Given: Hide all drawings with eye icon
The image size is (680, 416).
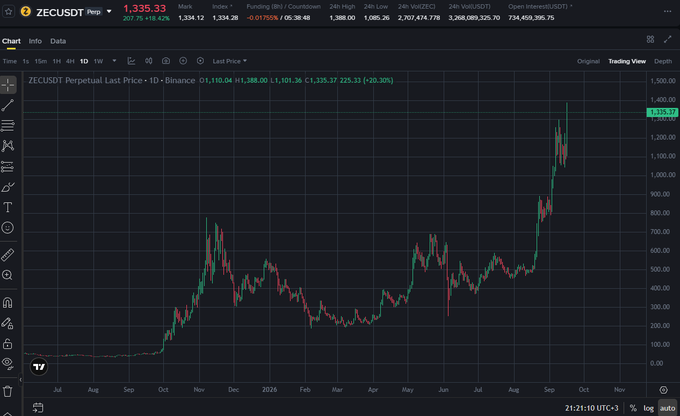Looking at the screenshot, I should pos(8,364).
